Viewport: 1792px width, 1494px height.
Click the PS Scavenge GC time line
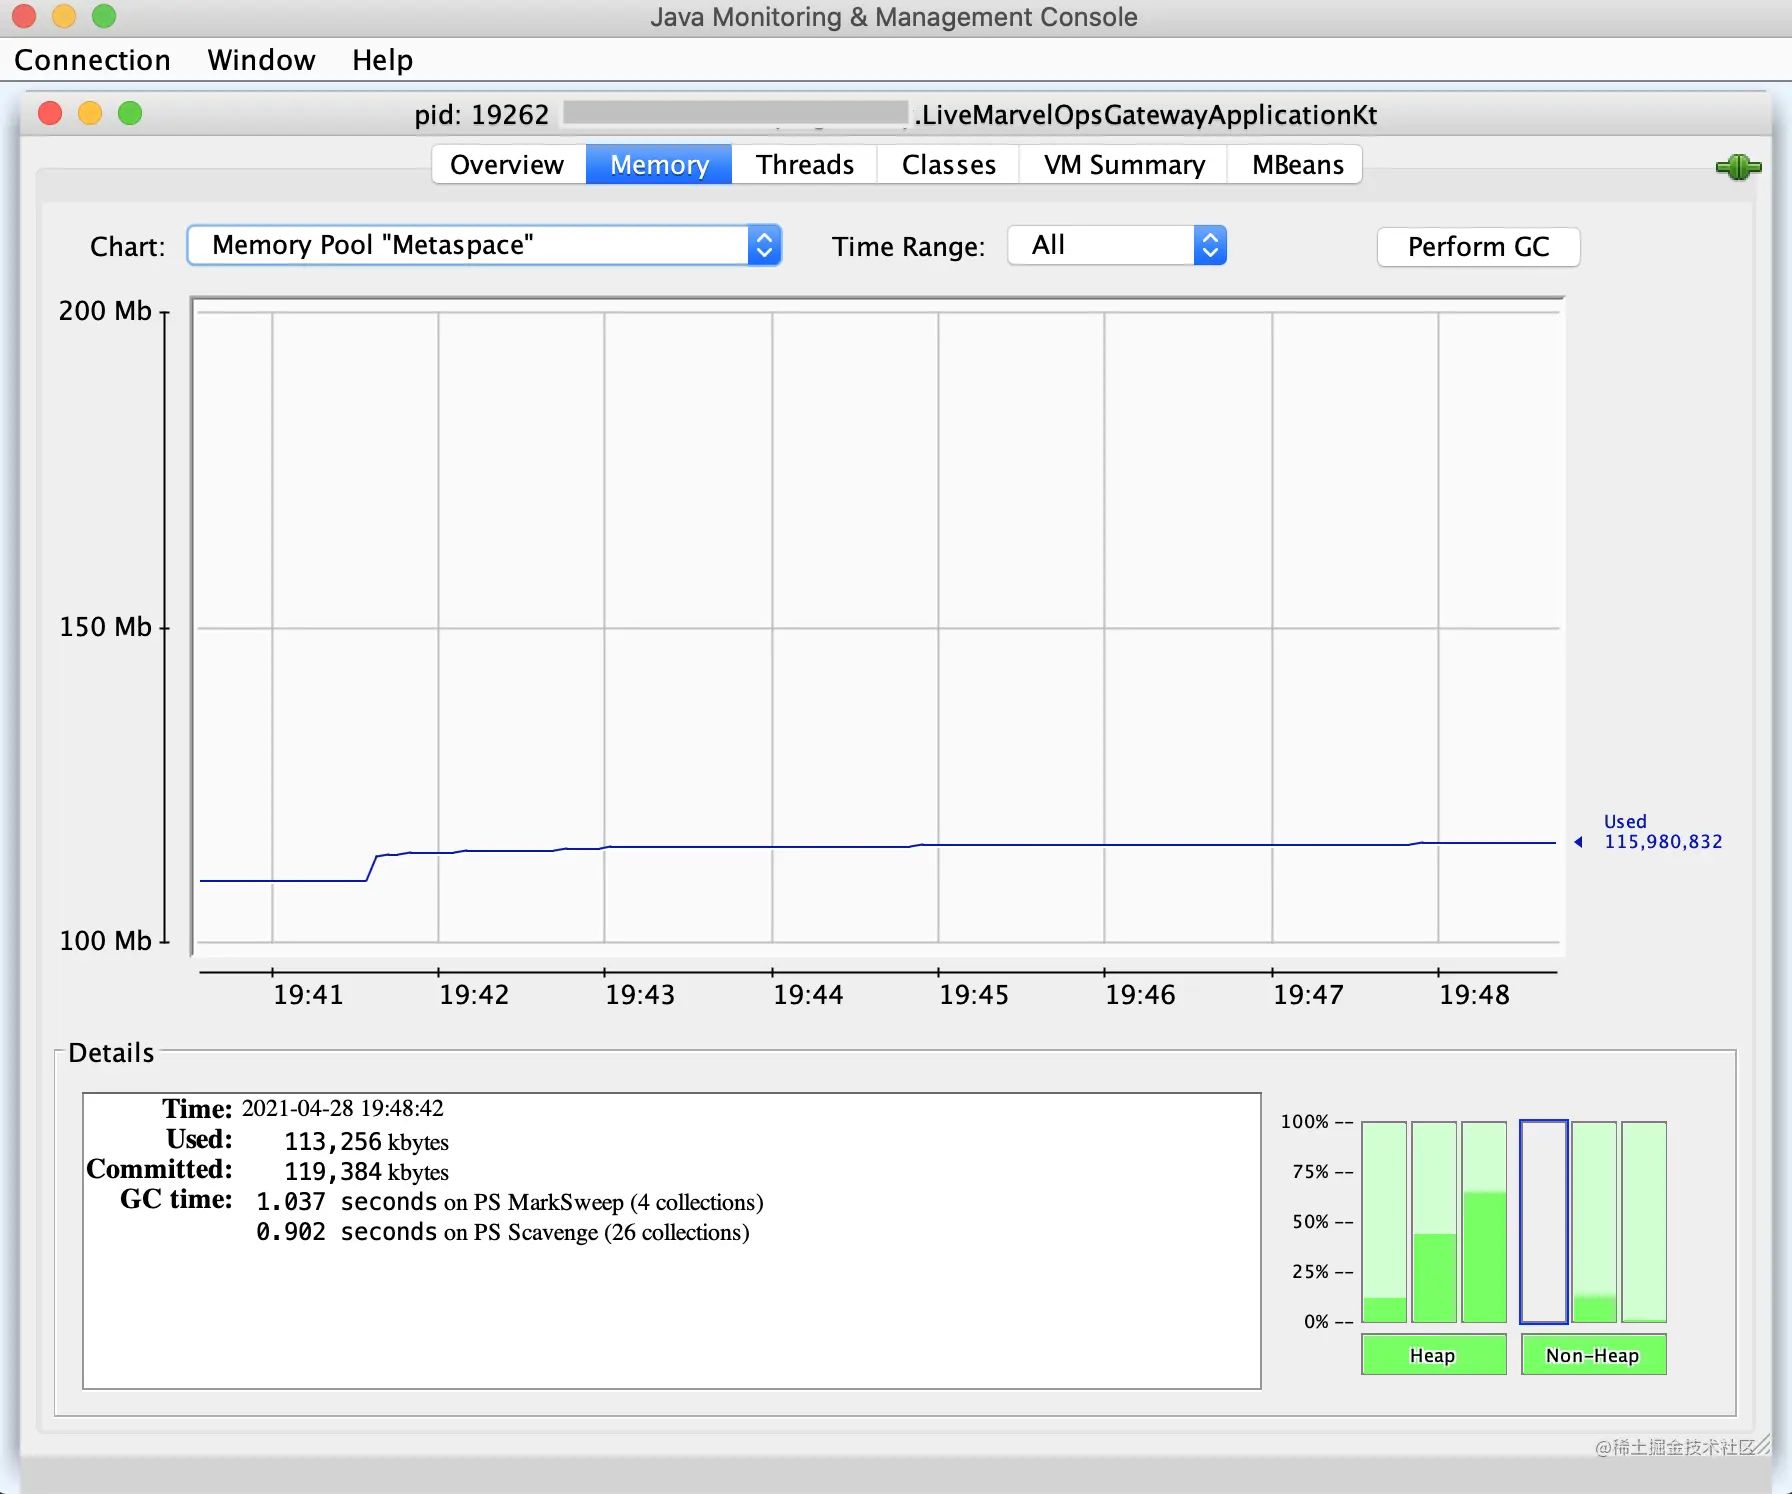coord(502,1231)
